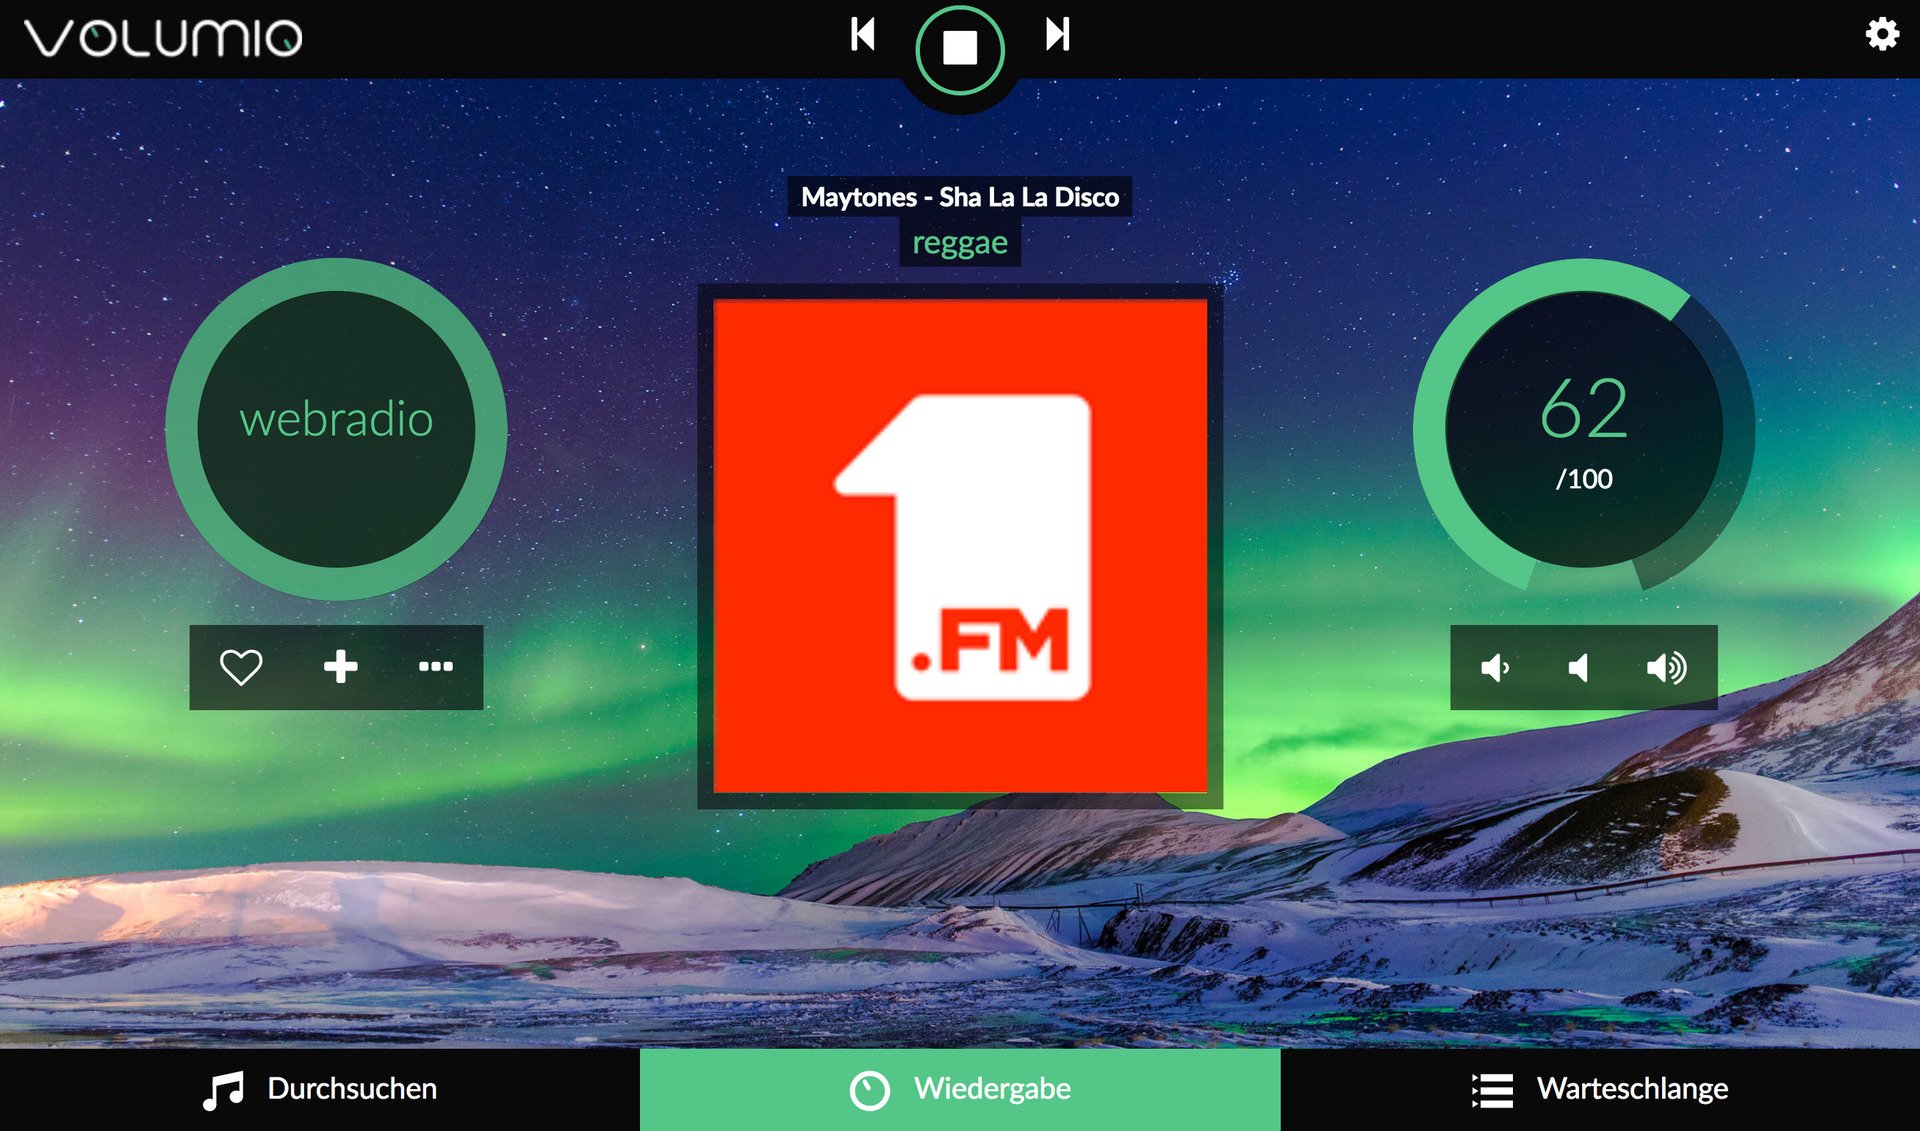Stop playback with the center button
Screen dimensions: 1920x1131
point(960,48)
